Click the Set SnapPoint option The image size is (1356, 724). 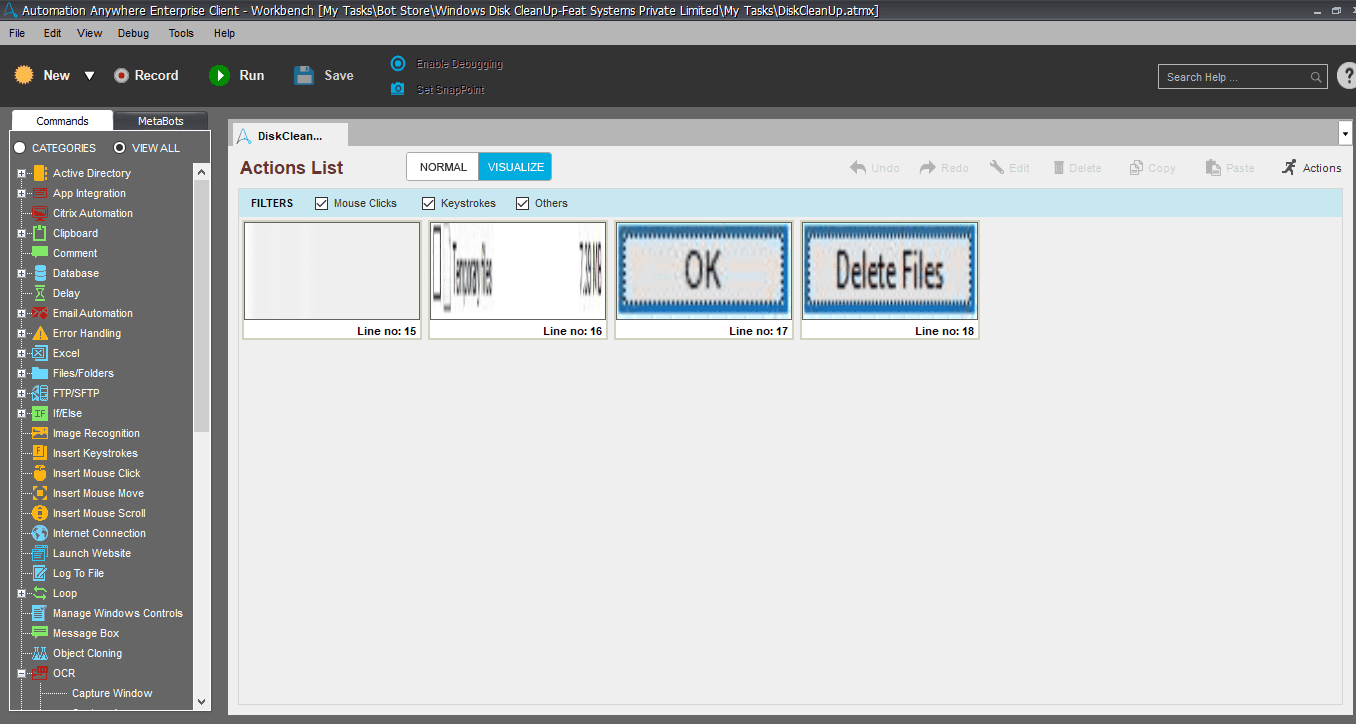tap(438, 89)
